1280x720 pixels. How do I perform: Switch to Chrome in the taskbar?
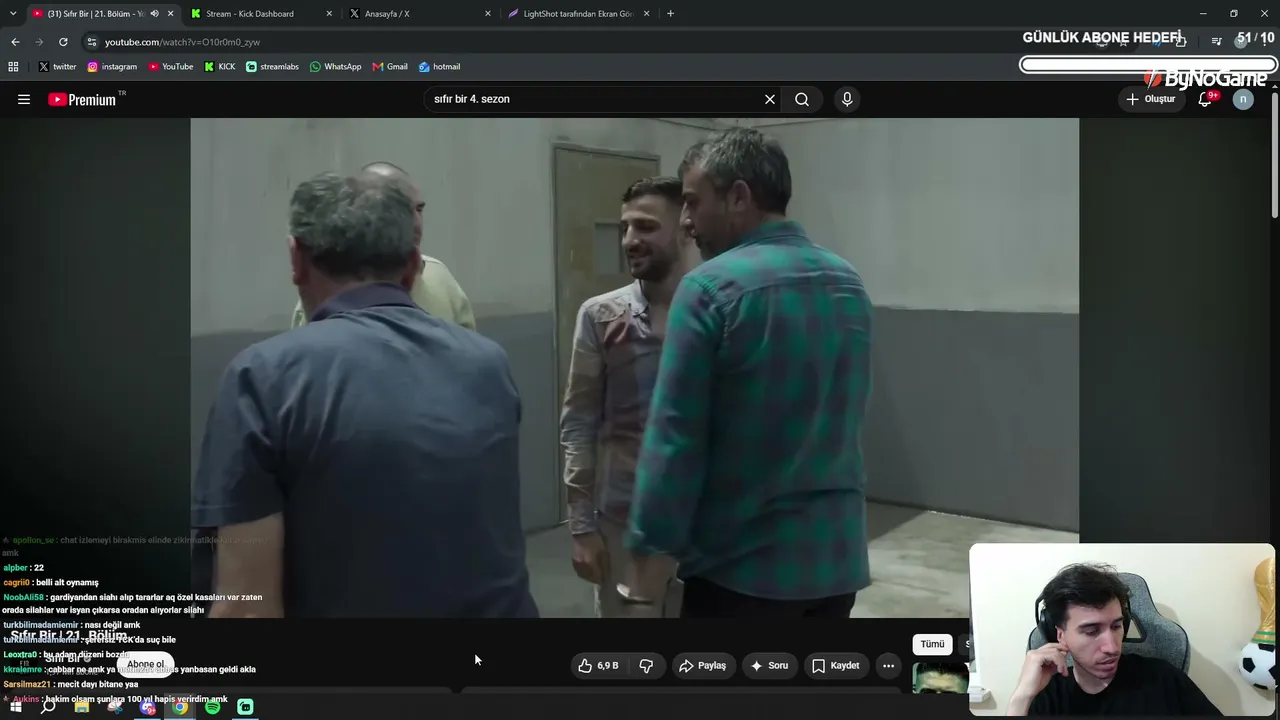coord(180,707)
